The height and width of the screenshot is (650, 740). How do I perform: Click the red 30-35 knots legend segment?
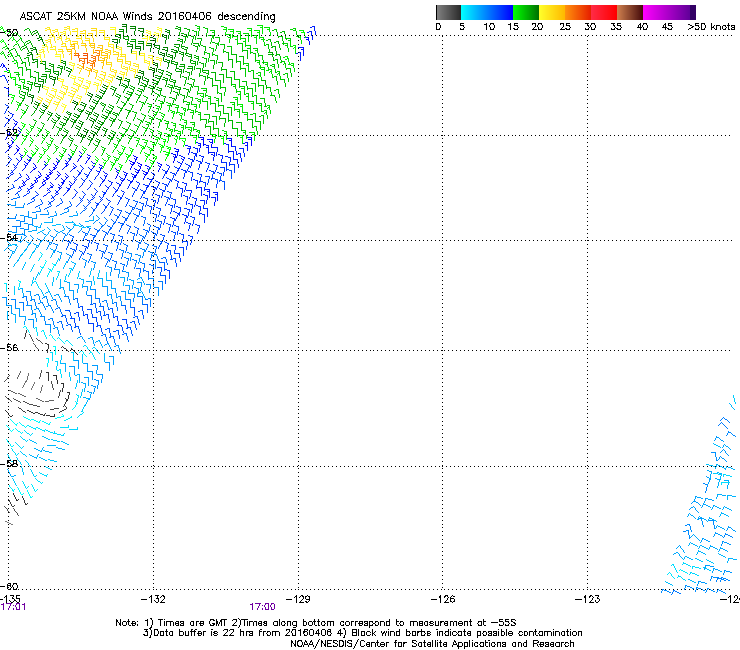(x=604, y=12)
